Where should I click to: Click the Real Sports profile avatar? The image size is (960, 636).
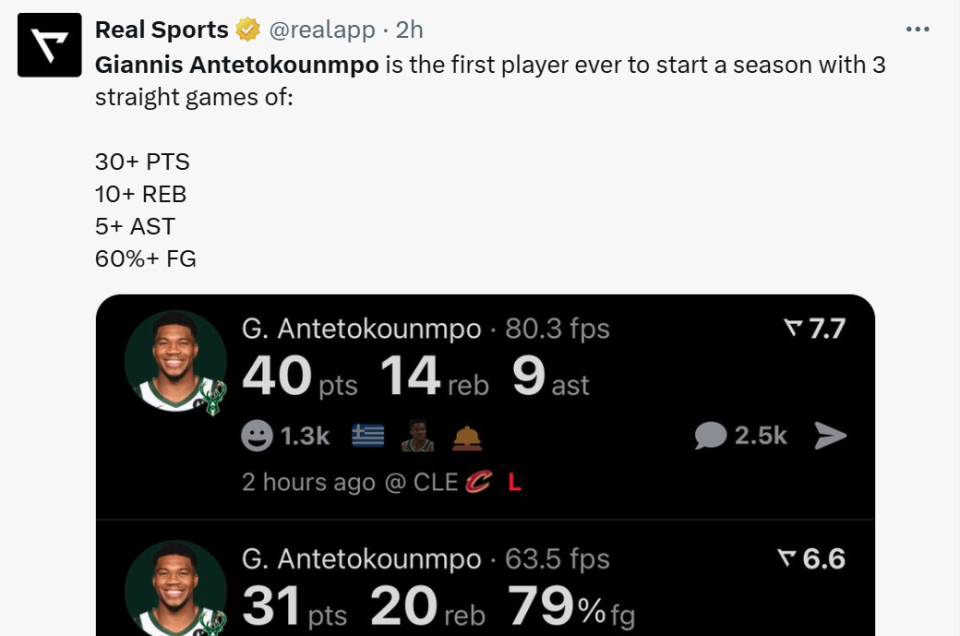[x=49, y=45]
